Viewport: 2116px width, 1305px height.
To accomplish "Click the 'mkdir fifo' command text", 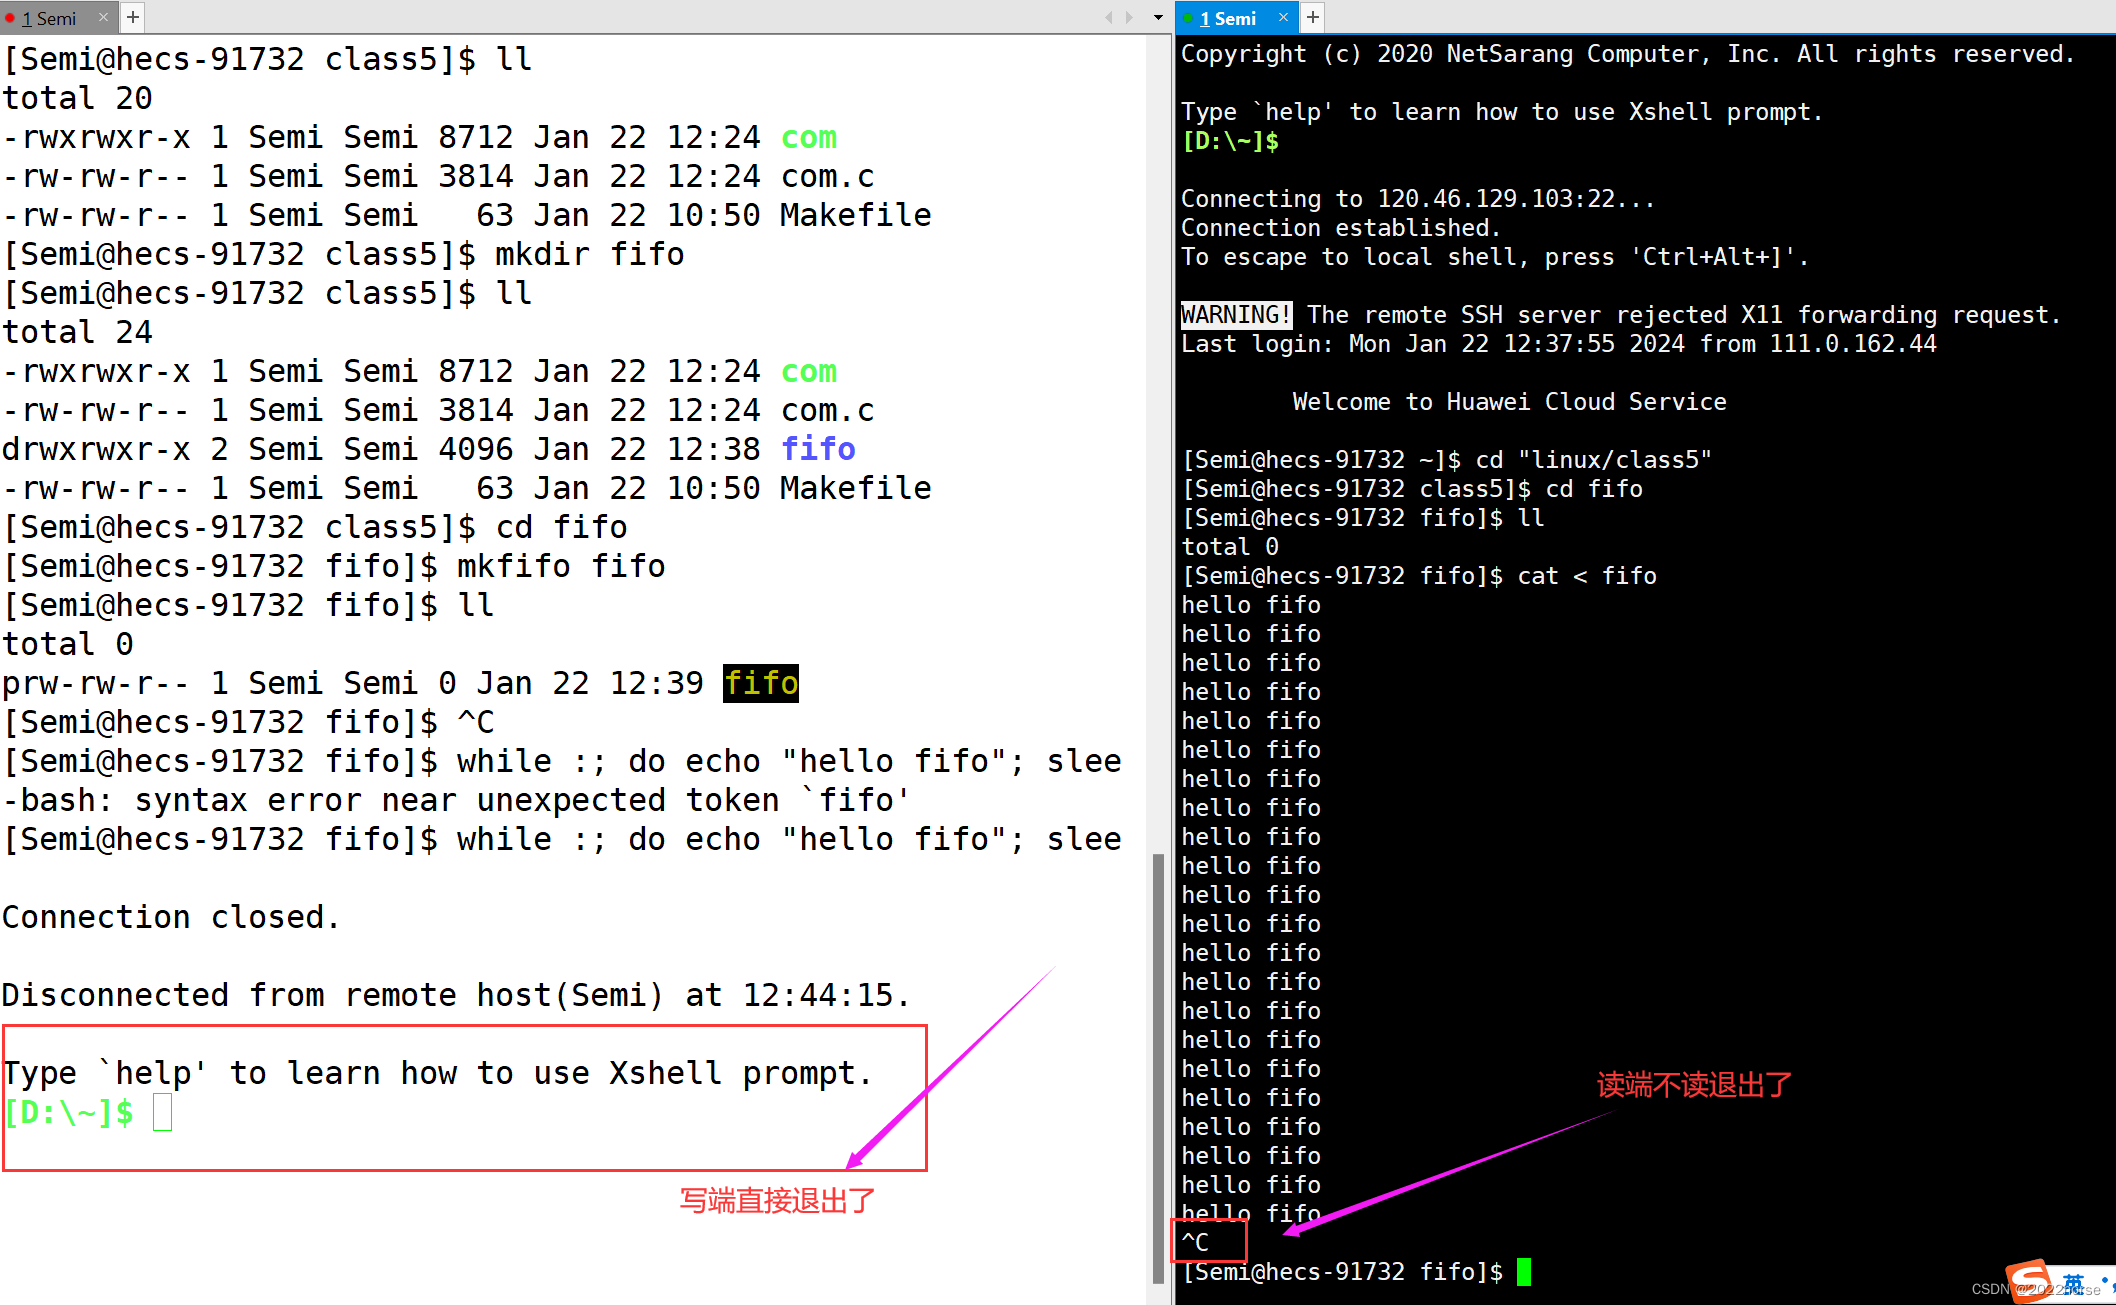I will click(x=590, y=254).
